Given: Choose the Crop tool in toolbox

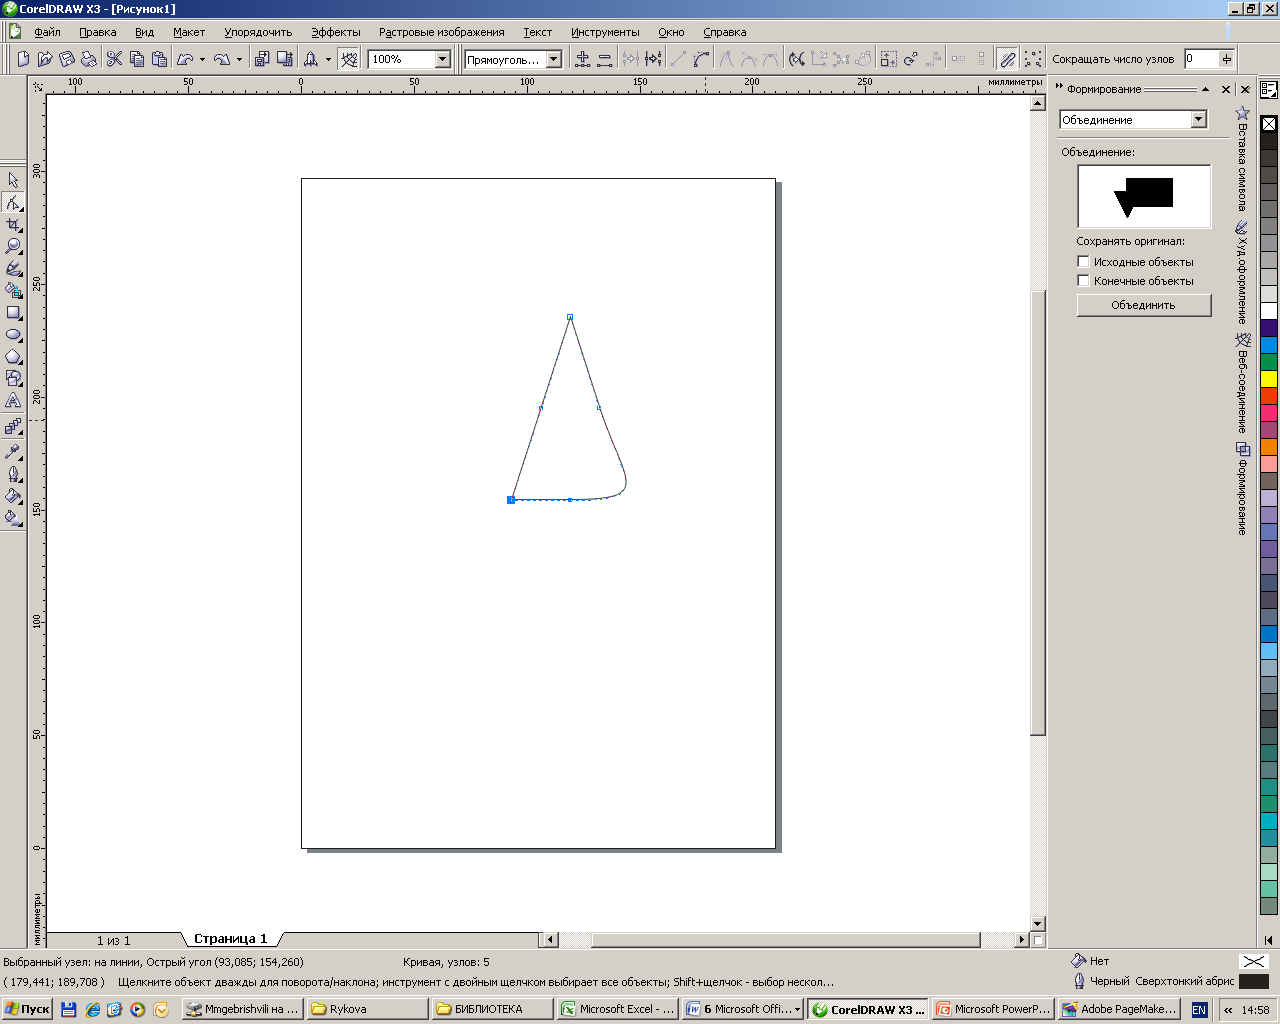Looking at the screenshot, I should 13,224.
